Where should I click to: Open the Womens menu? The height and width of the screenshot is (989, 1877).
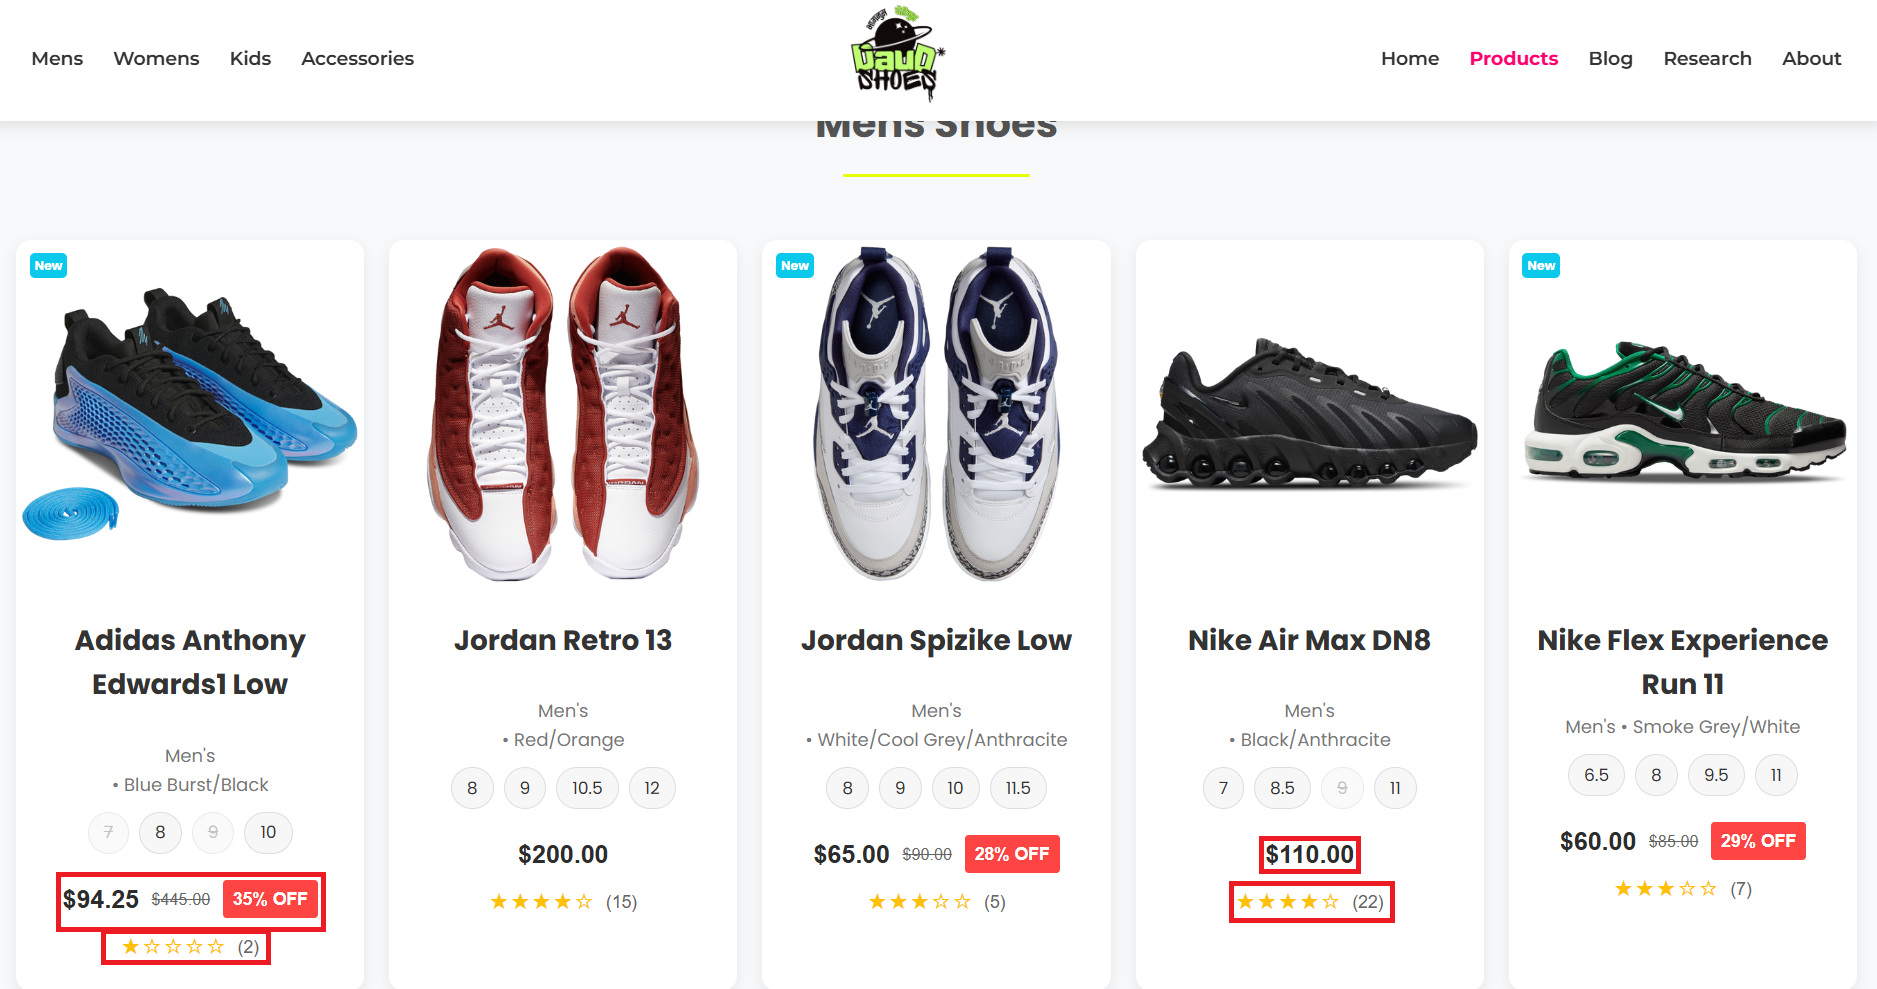click(x=156, y=58)
